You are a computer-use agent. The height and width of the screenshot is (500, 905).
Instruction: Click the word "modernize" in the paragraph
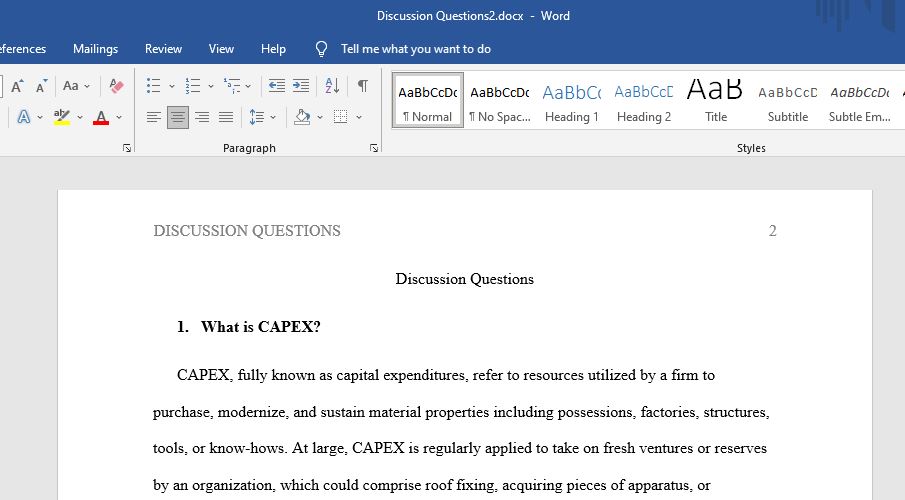click(x=251, y=412)
